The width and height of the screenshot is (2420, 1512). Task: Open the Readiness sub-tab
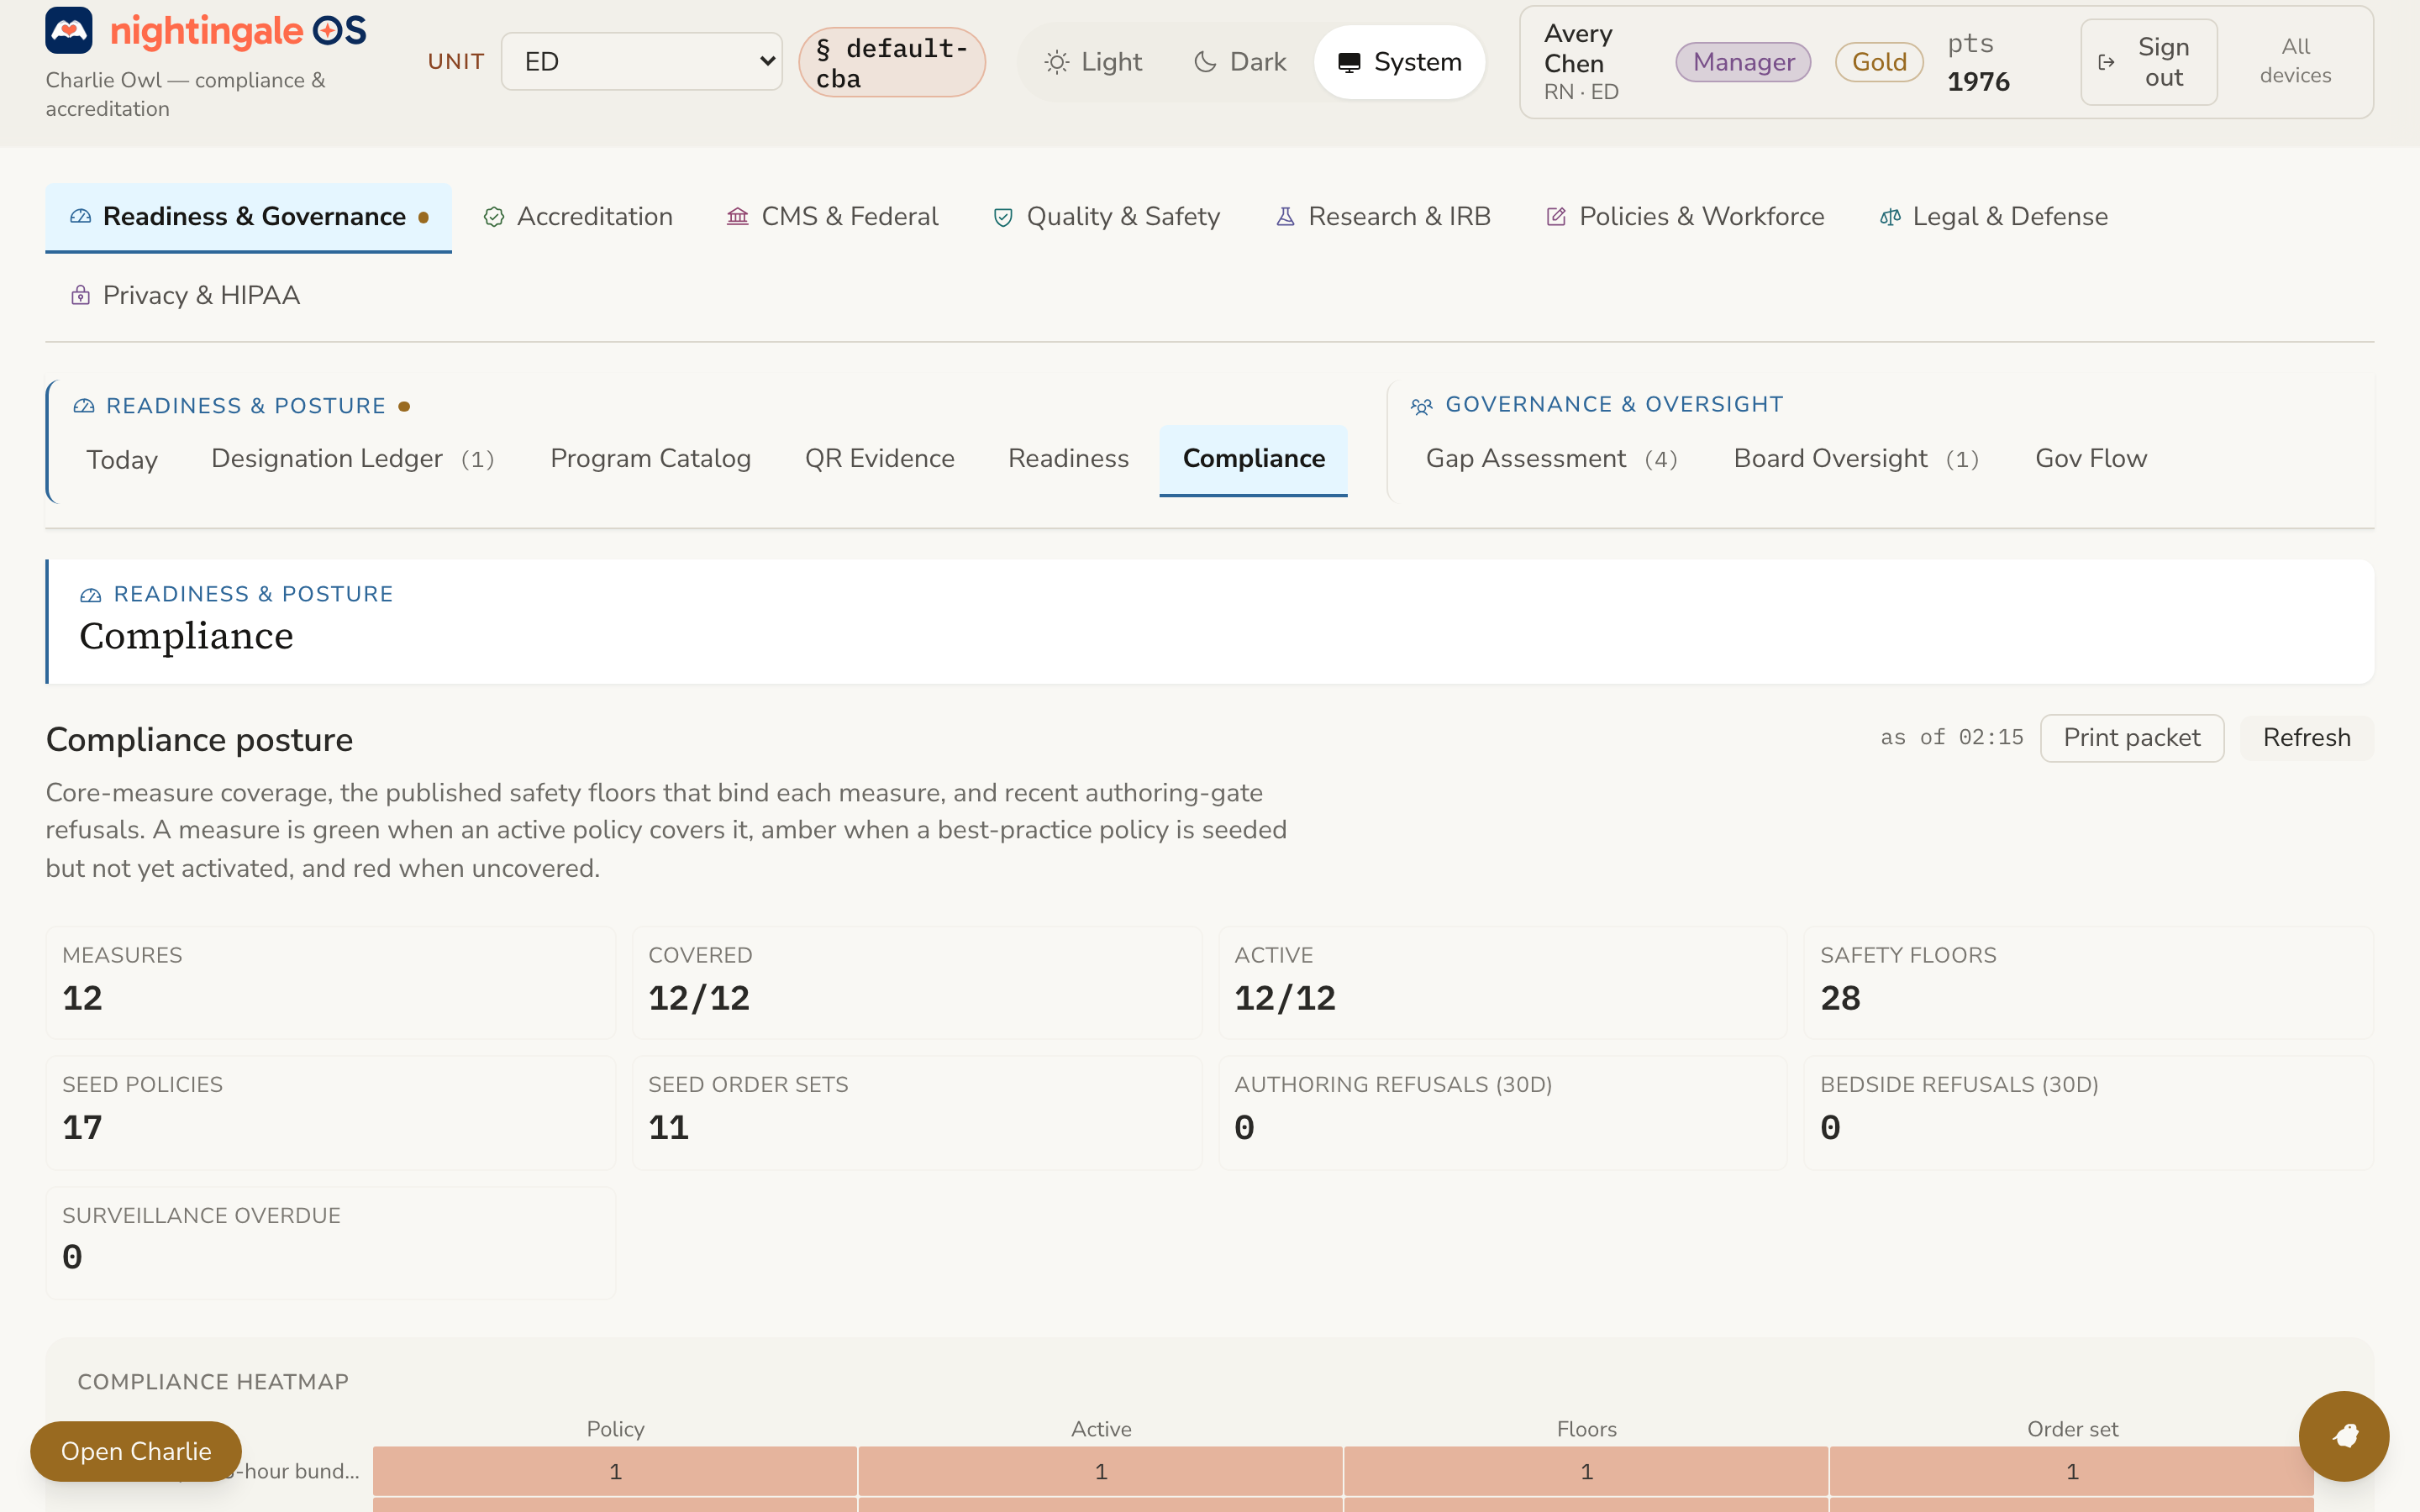click(x=1068, y=459)
